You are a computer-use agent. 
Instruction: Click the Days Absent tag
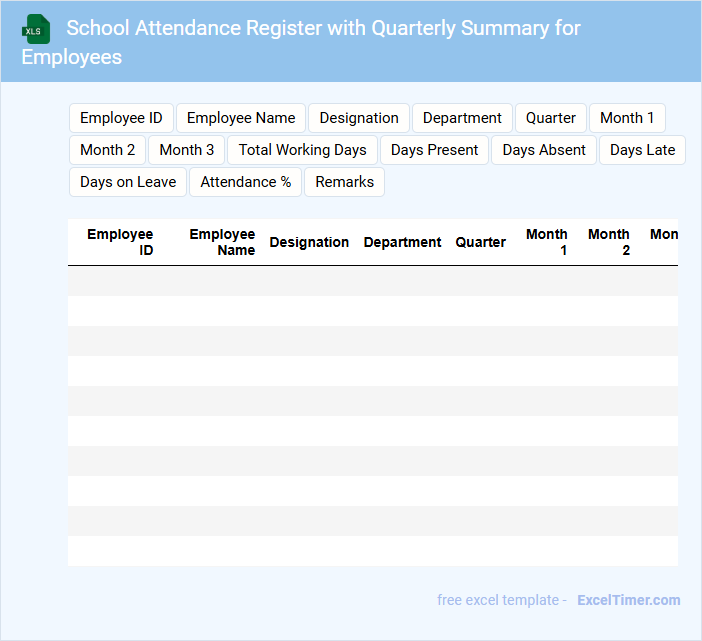click(544, 150)
